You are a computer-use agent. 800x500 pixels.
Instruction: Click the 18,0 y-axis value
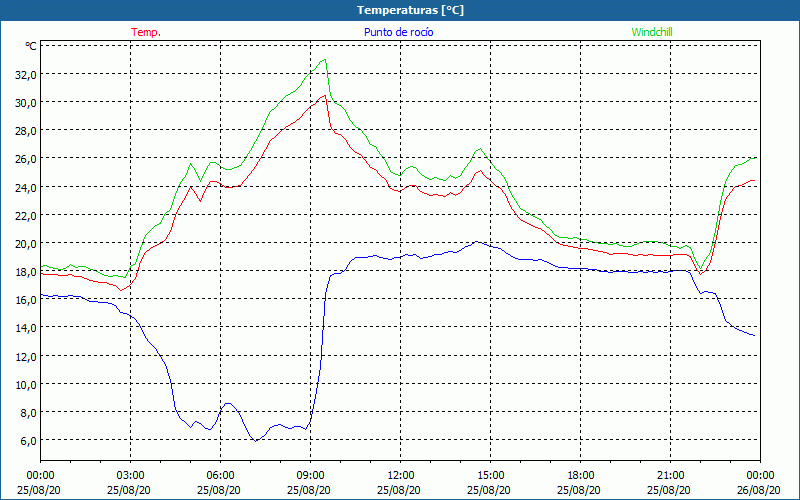26,271
